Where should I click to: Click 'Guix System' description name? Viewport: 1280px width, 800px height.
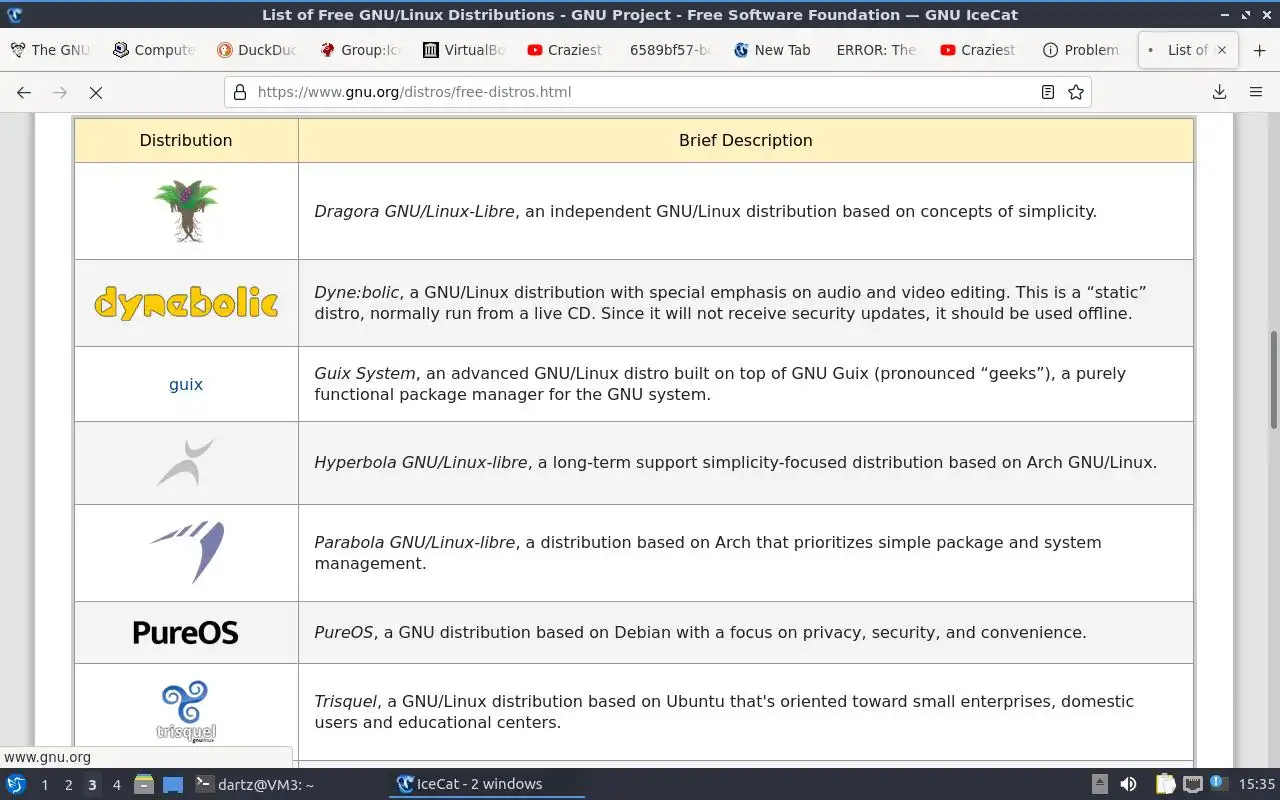pos(365,373)
